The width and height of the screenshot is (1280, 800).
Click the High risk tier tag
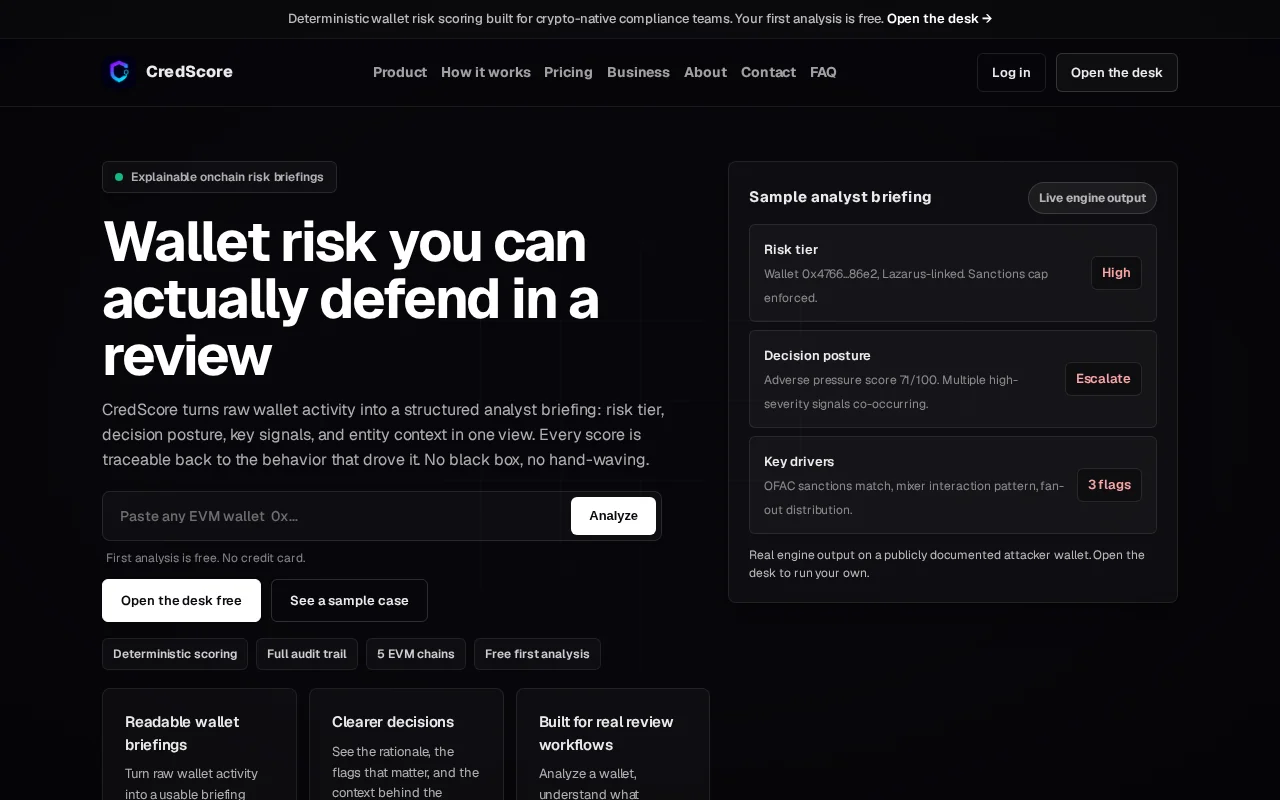[1116, 273]
